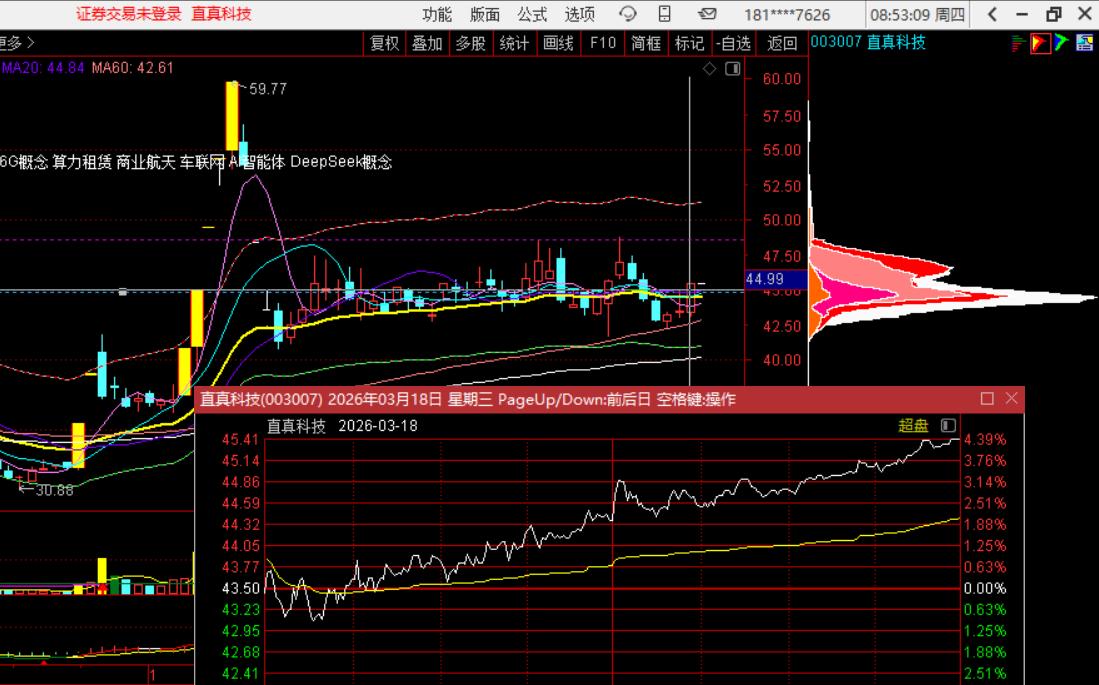Click the diamond icon atop K-line chart
Image resolution: width=1099 pixels, height=685 pixels.
click(709, 69)
